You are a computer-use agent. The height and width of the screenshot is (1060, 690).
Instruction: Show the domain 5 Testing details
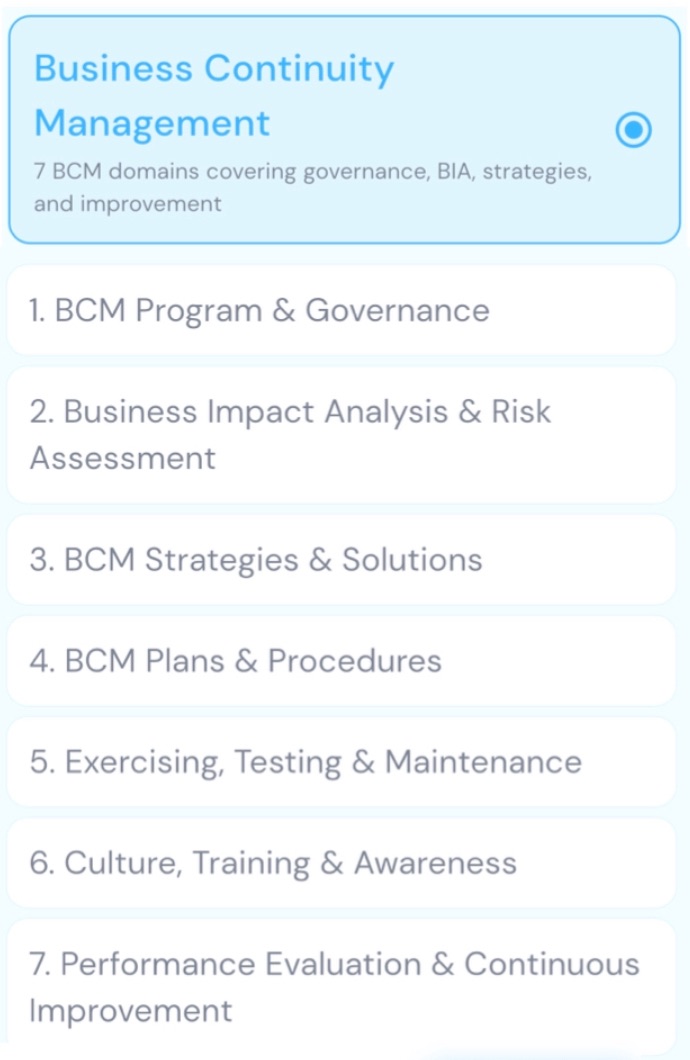click(x=342, y=762)
